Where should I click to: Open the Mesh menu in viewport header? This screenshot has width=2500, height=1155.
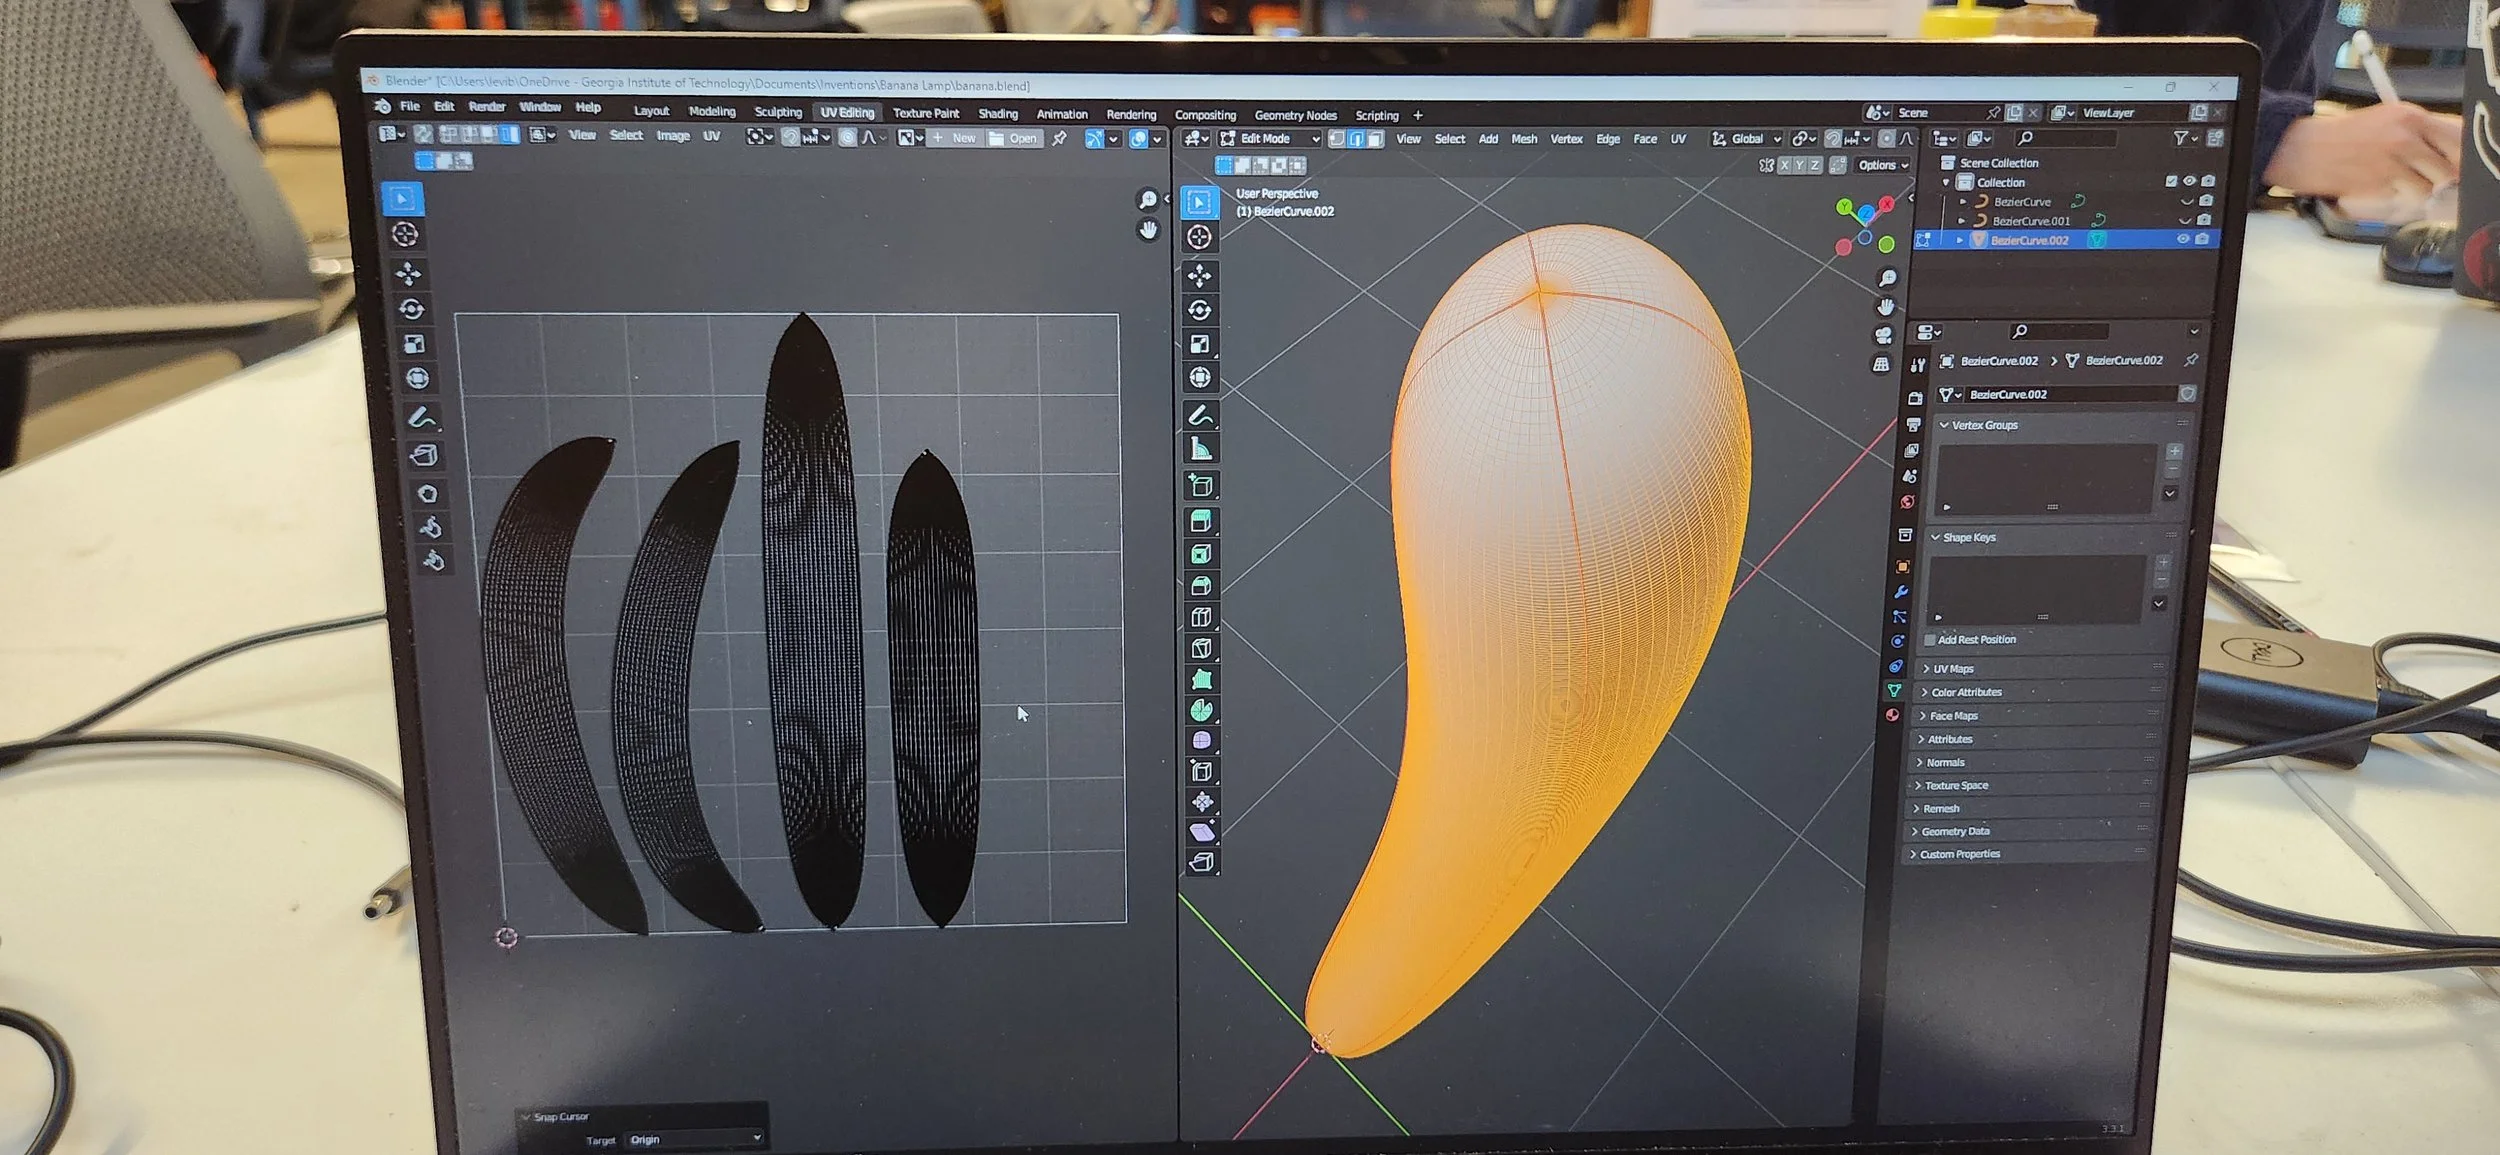[1524, 139]
